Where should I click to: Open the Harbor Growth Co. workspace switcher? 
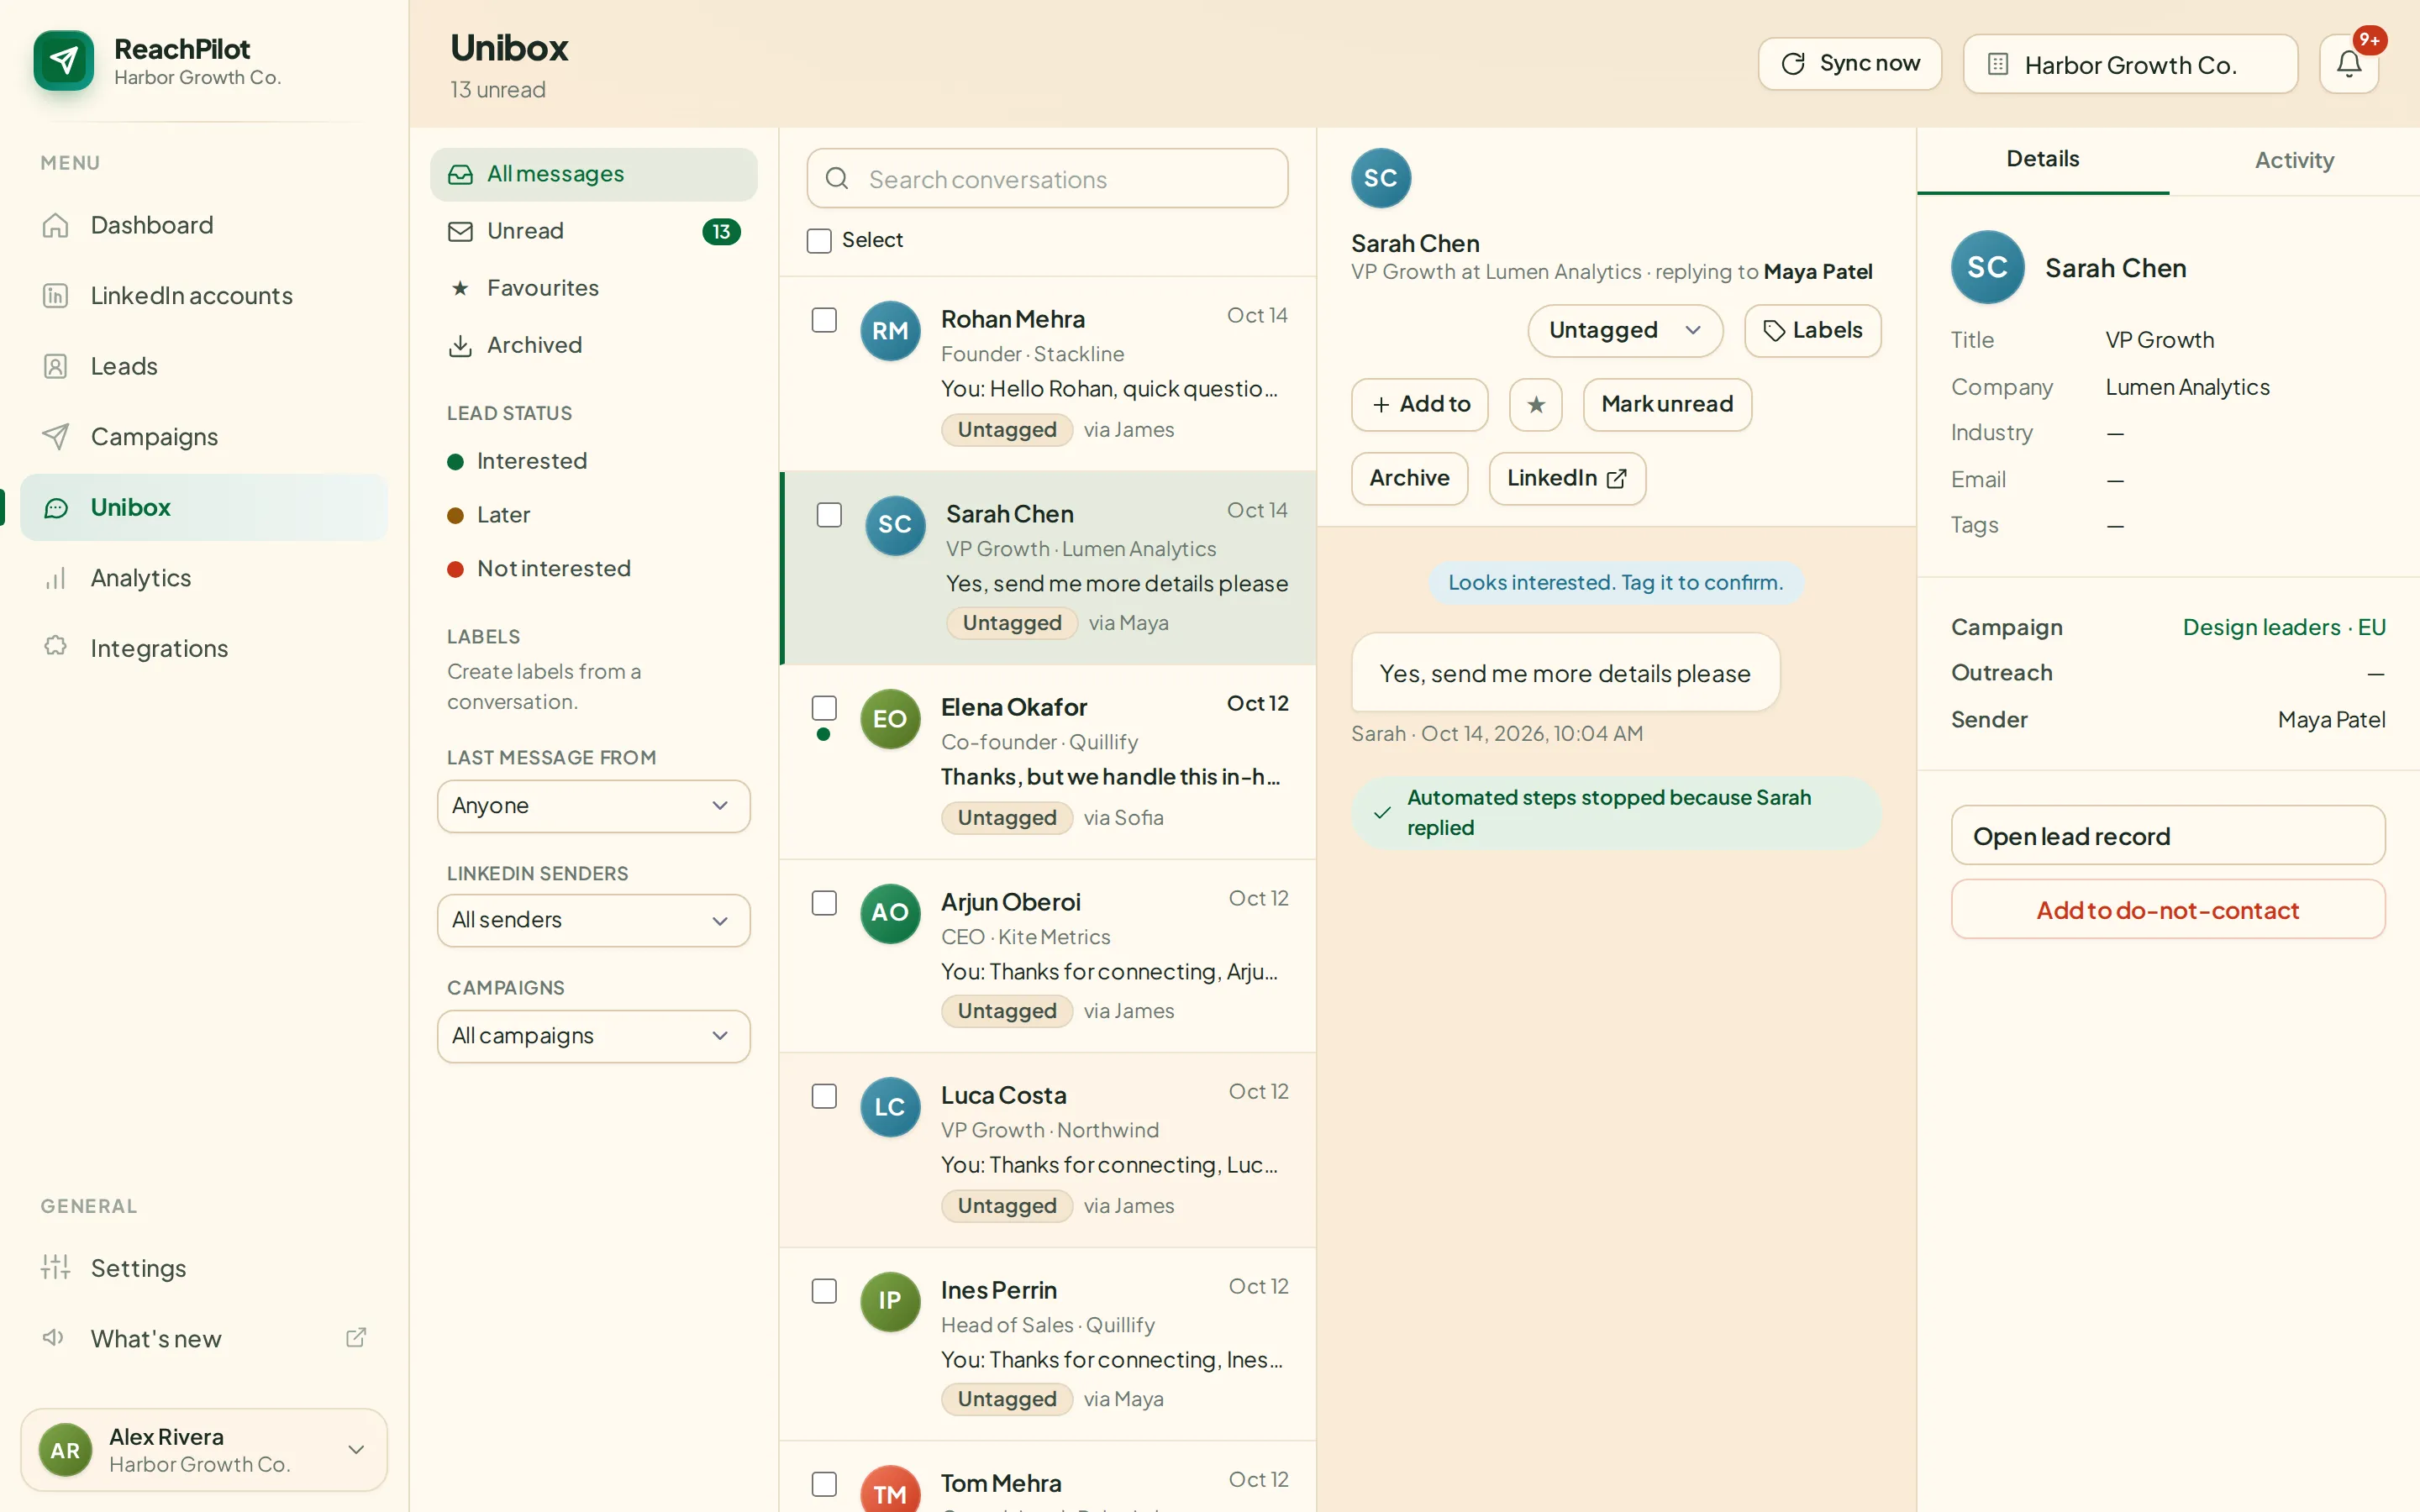[x=2130, y=64]
